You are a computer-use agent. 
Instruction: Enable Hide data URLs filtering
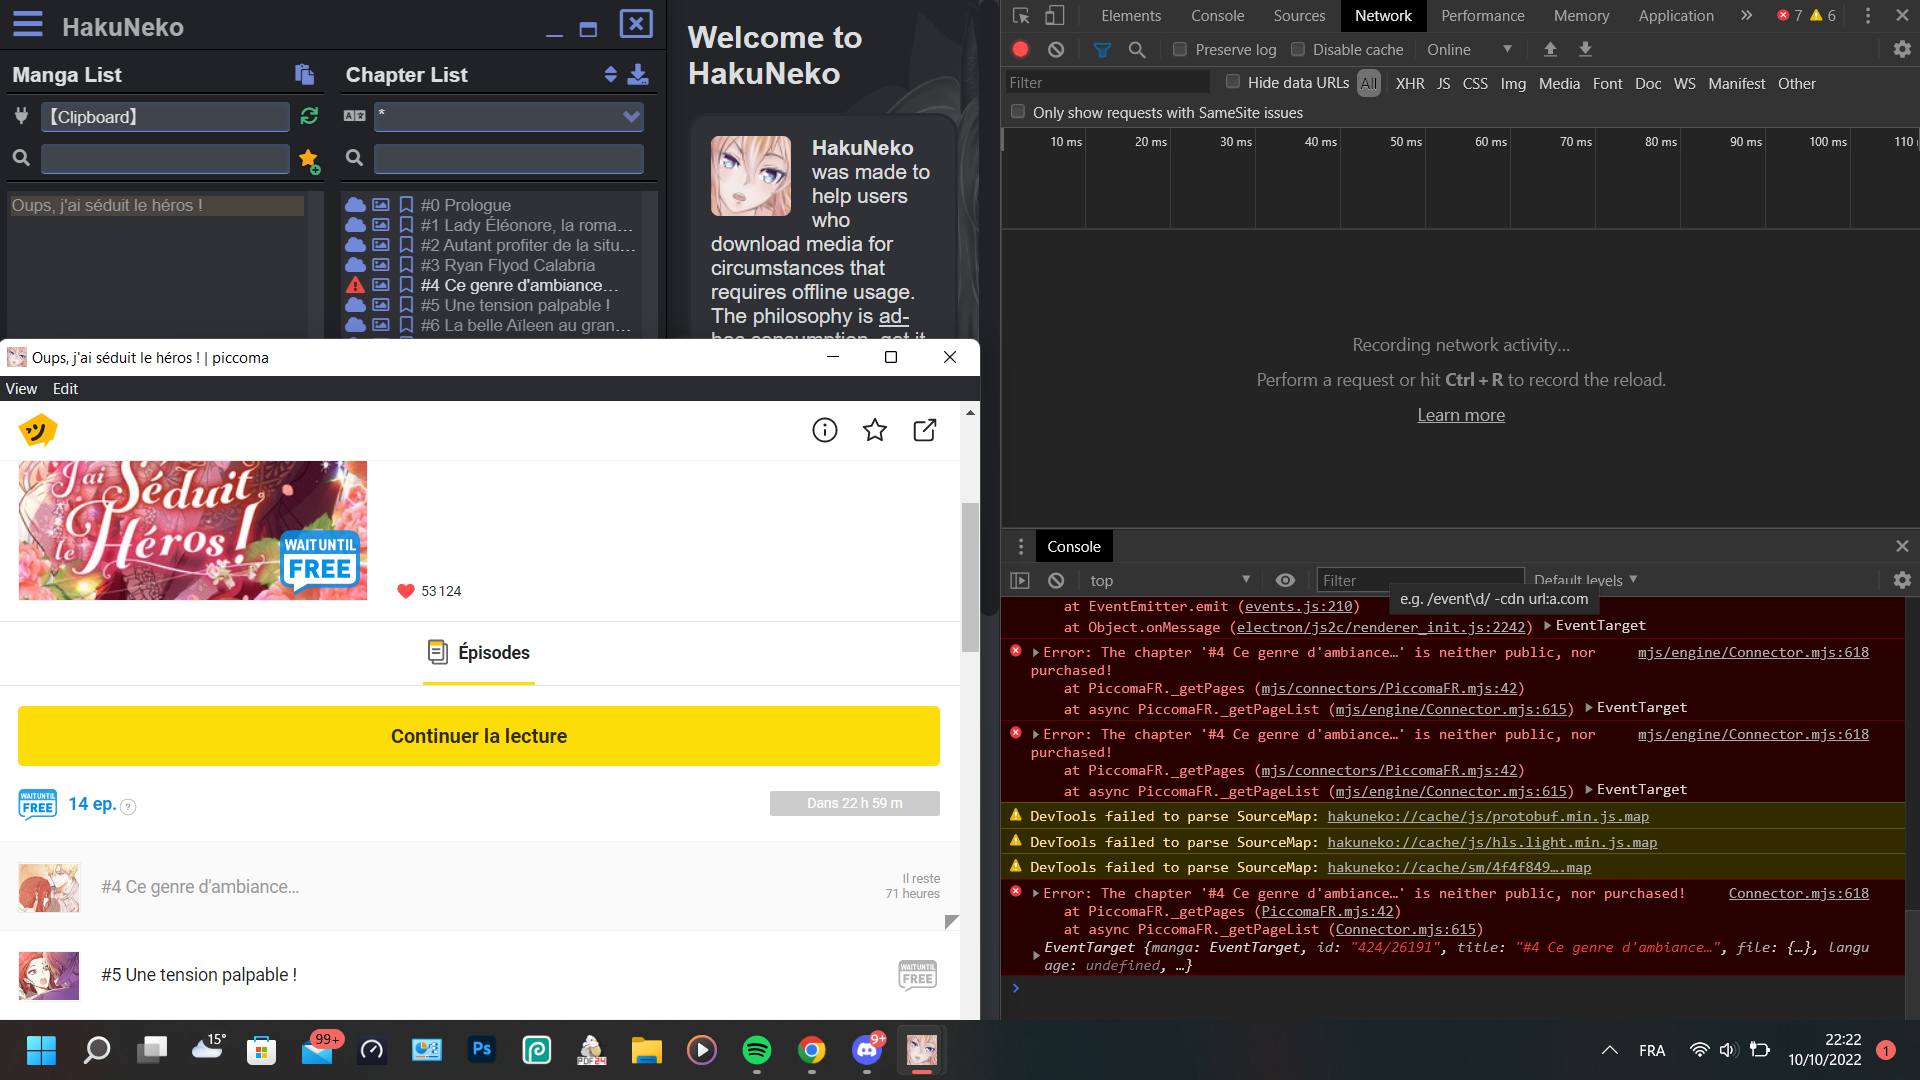(x=1233, y=82)
